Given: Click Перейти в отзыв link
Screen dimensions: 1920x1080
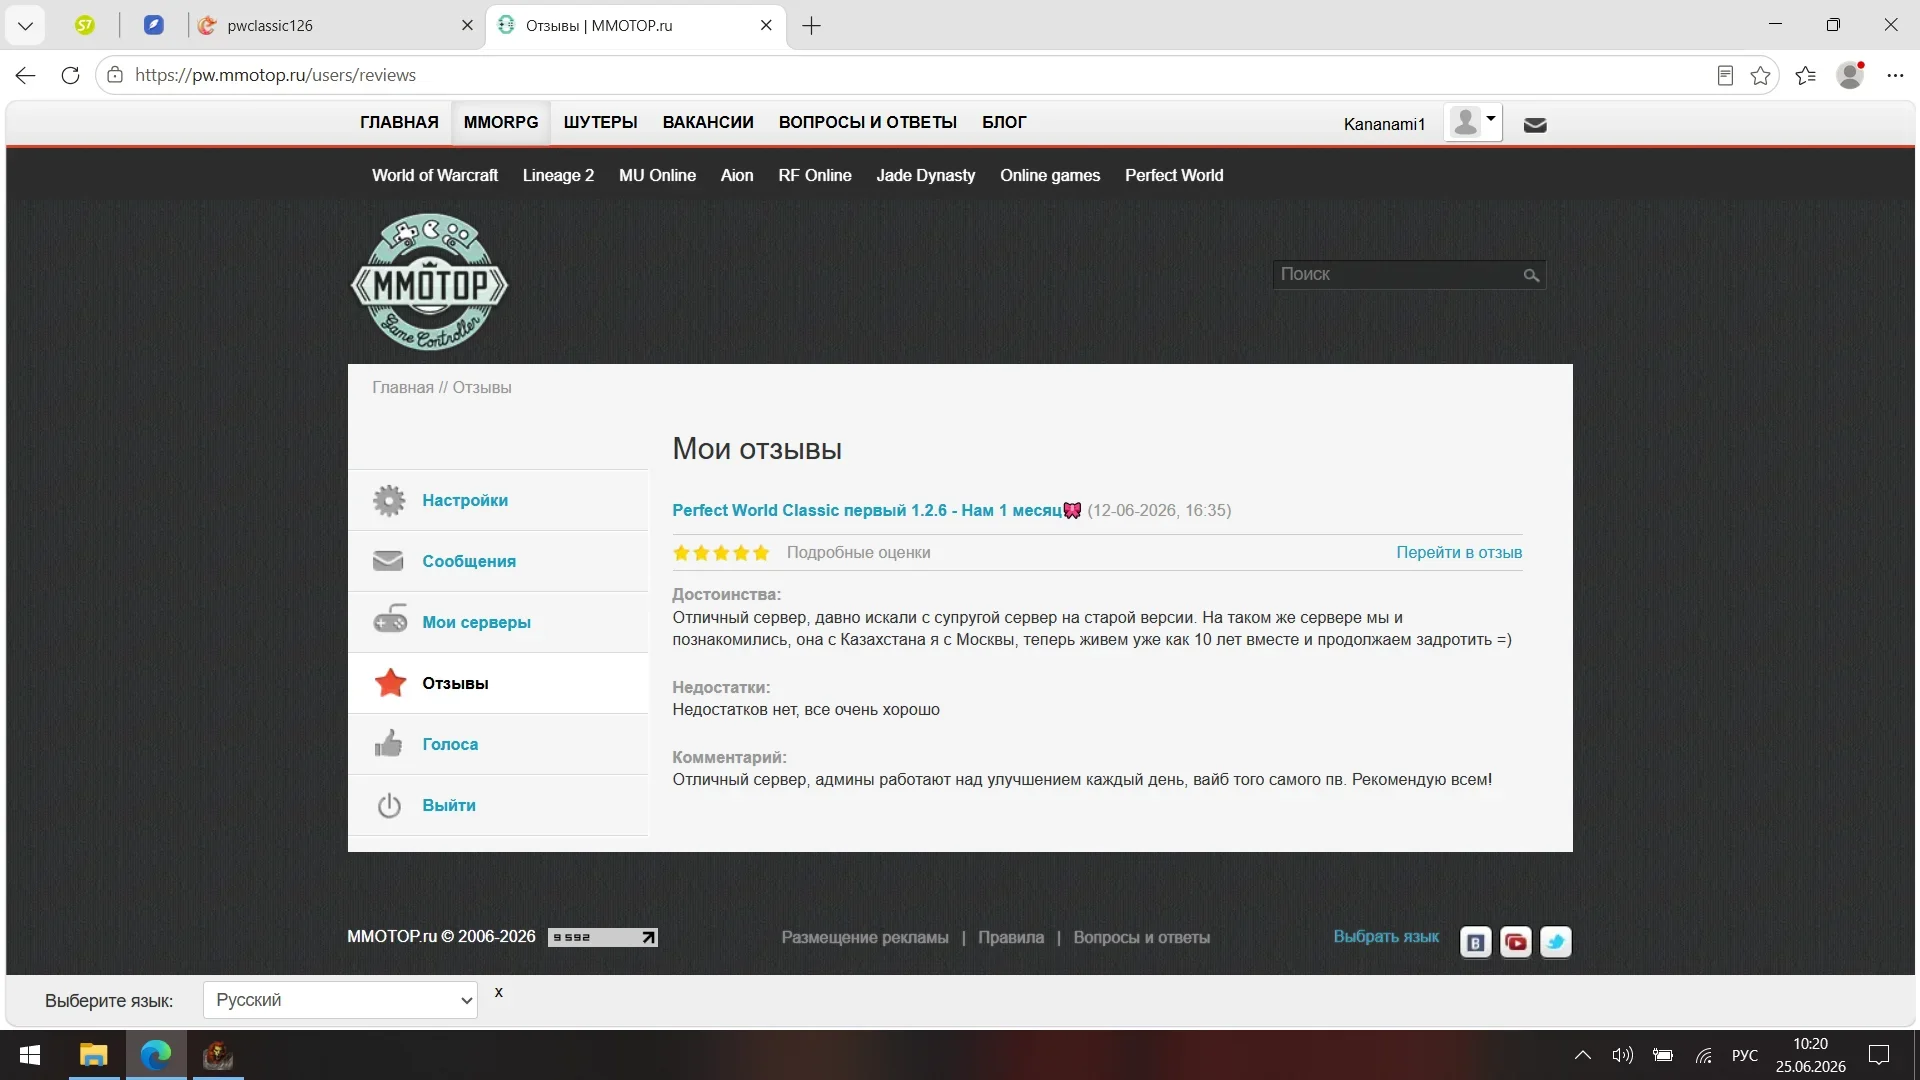Looking at the screenshot, I should click(1459, 552).
